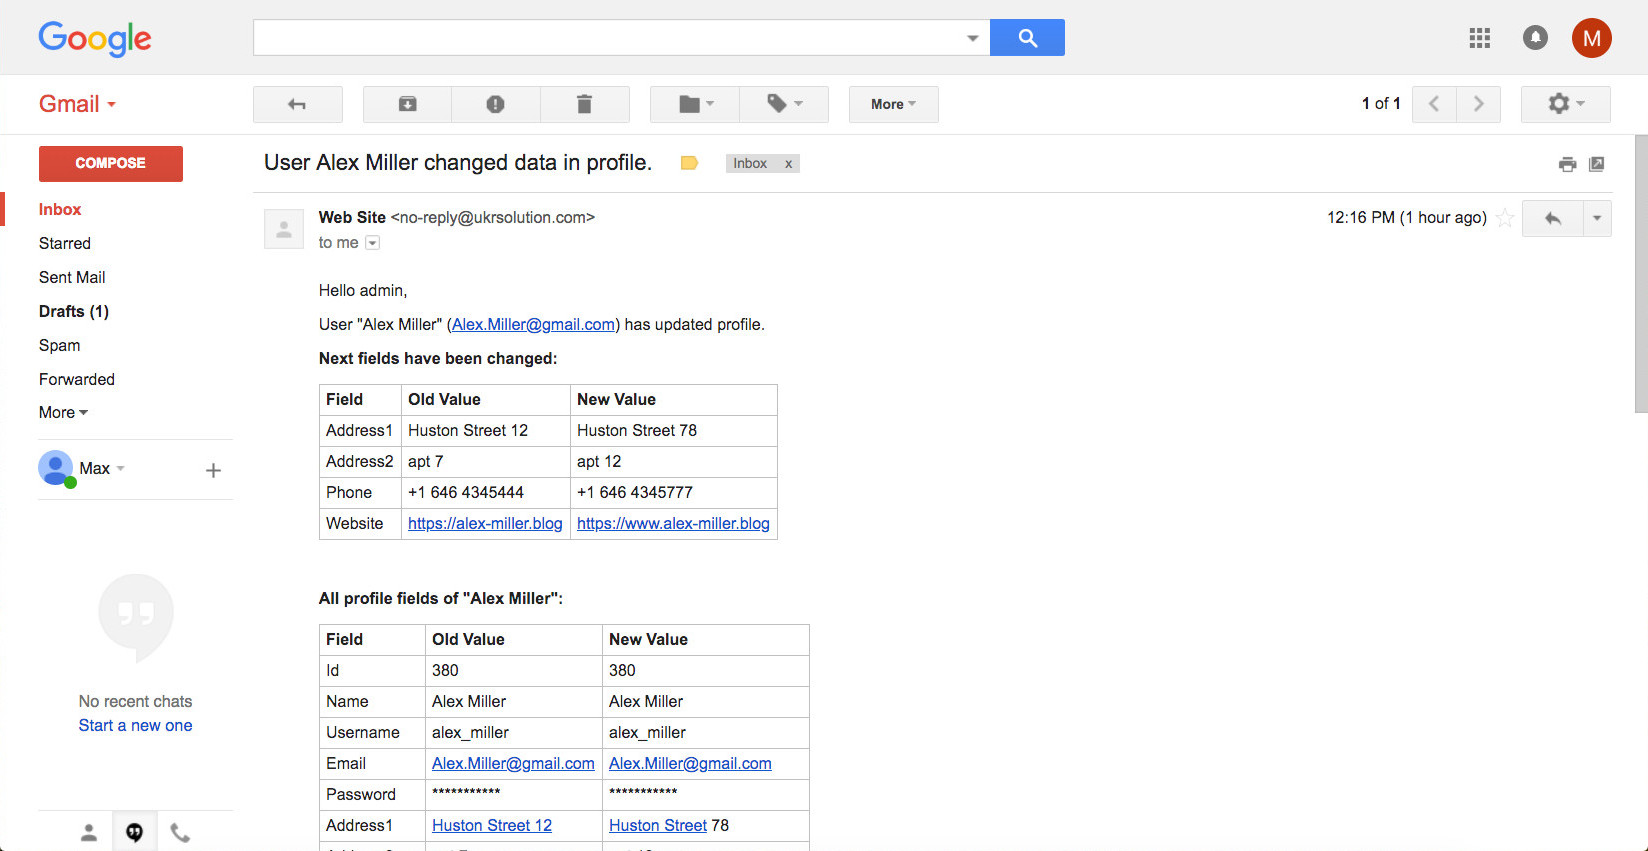Screen dimensions: 1648x851
Task: Switch to the phone calls tab
Action: tap(180, 832)
